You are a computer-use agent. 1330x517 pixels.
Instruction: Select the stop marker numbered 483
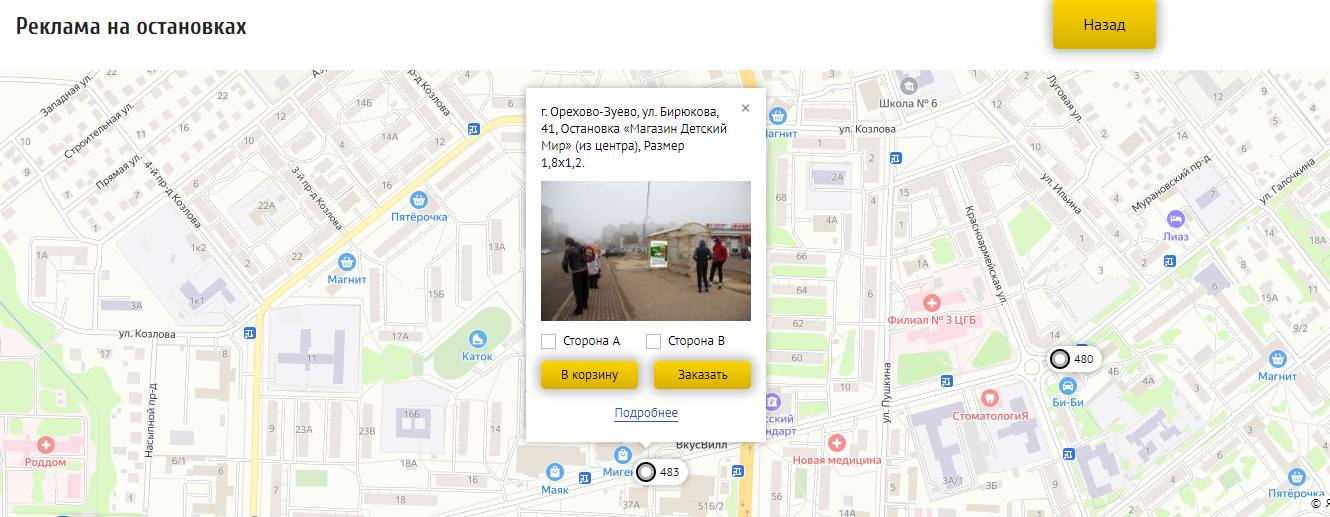point(659,471)
